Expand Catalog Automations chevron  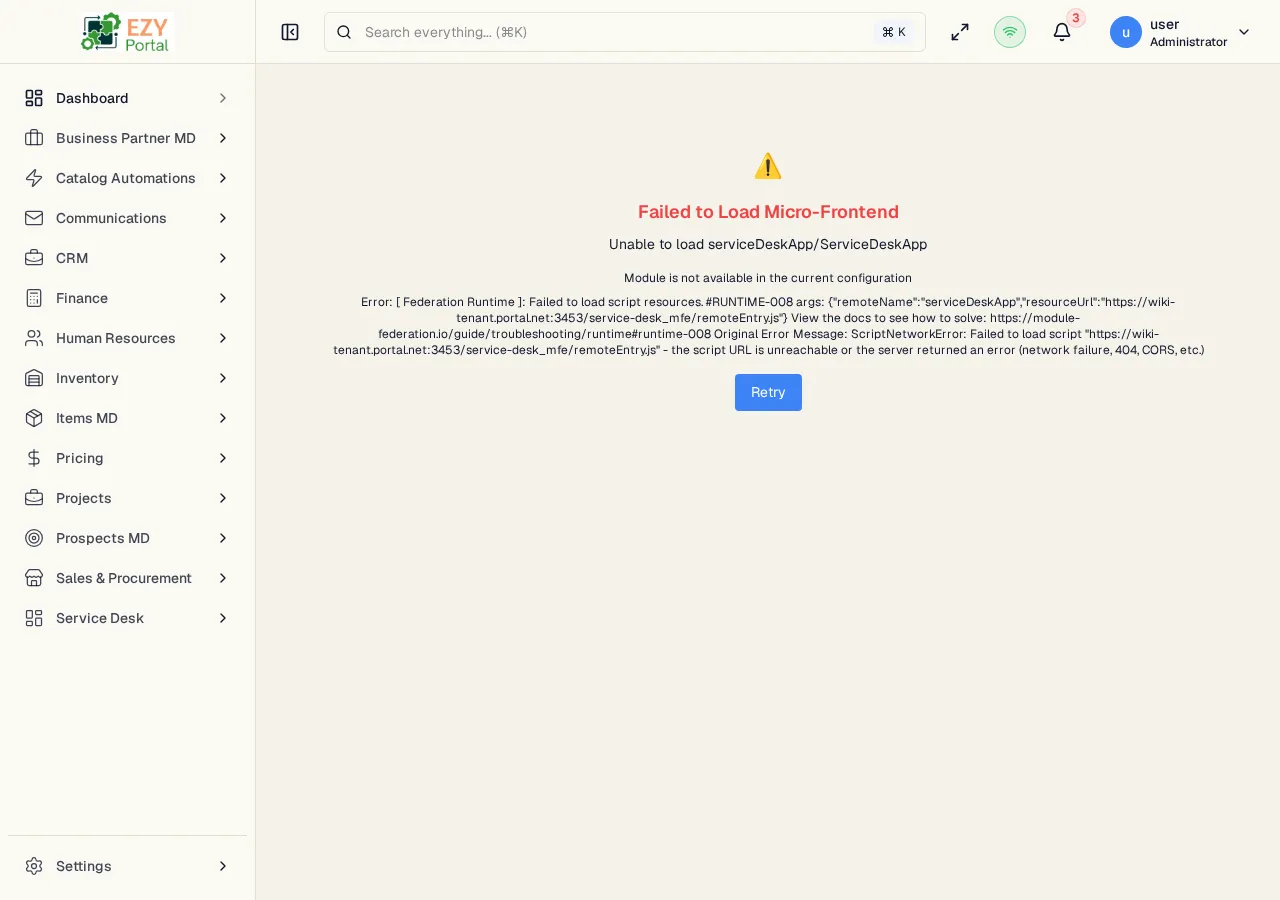click(x=223, y=178)
